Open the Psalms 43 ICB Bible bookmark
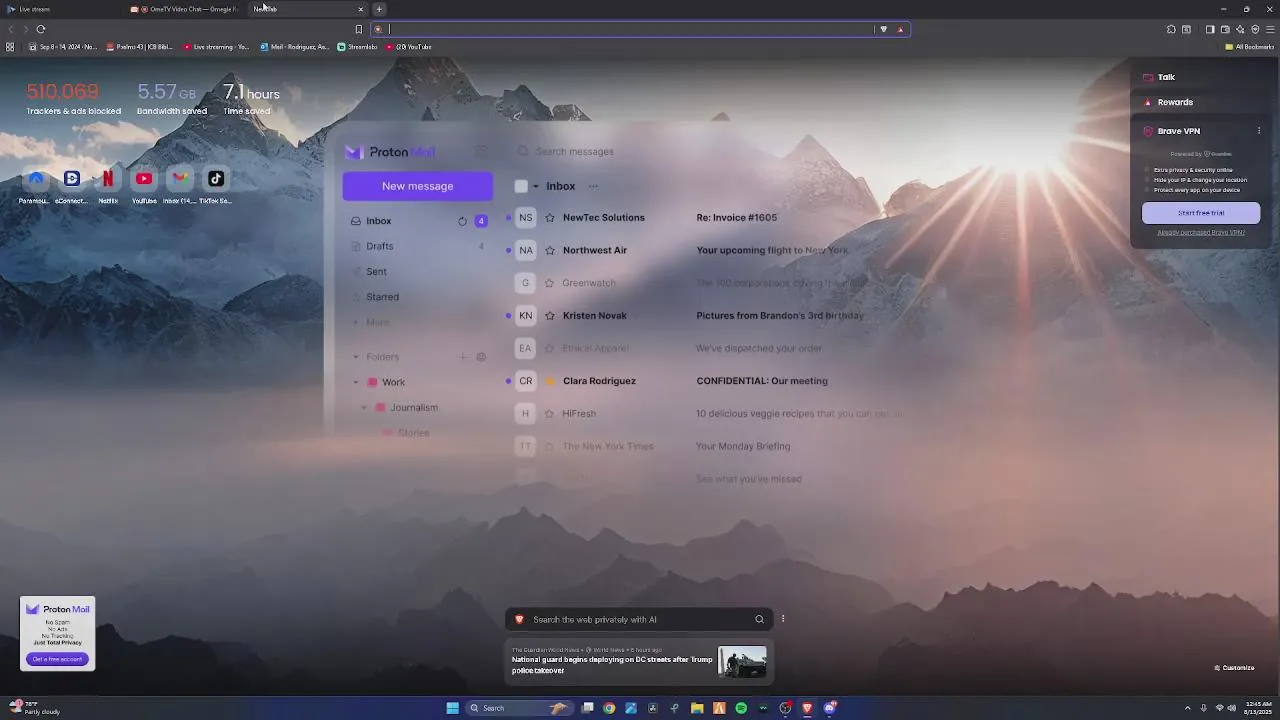1280x720 pixels. (140, 47)
